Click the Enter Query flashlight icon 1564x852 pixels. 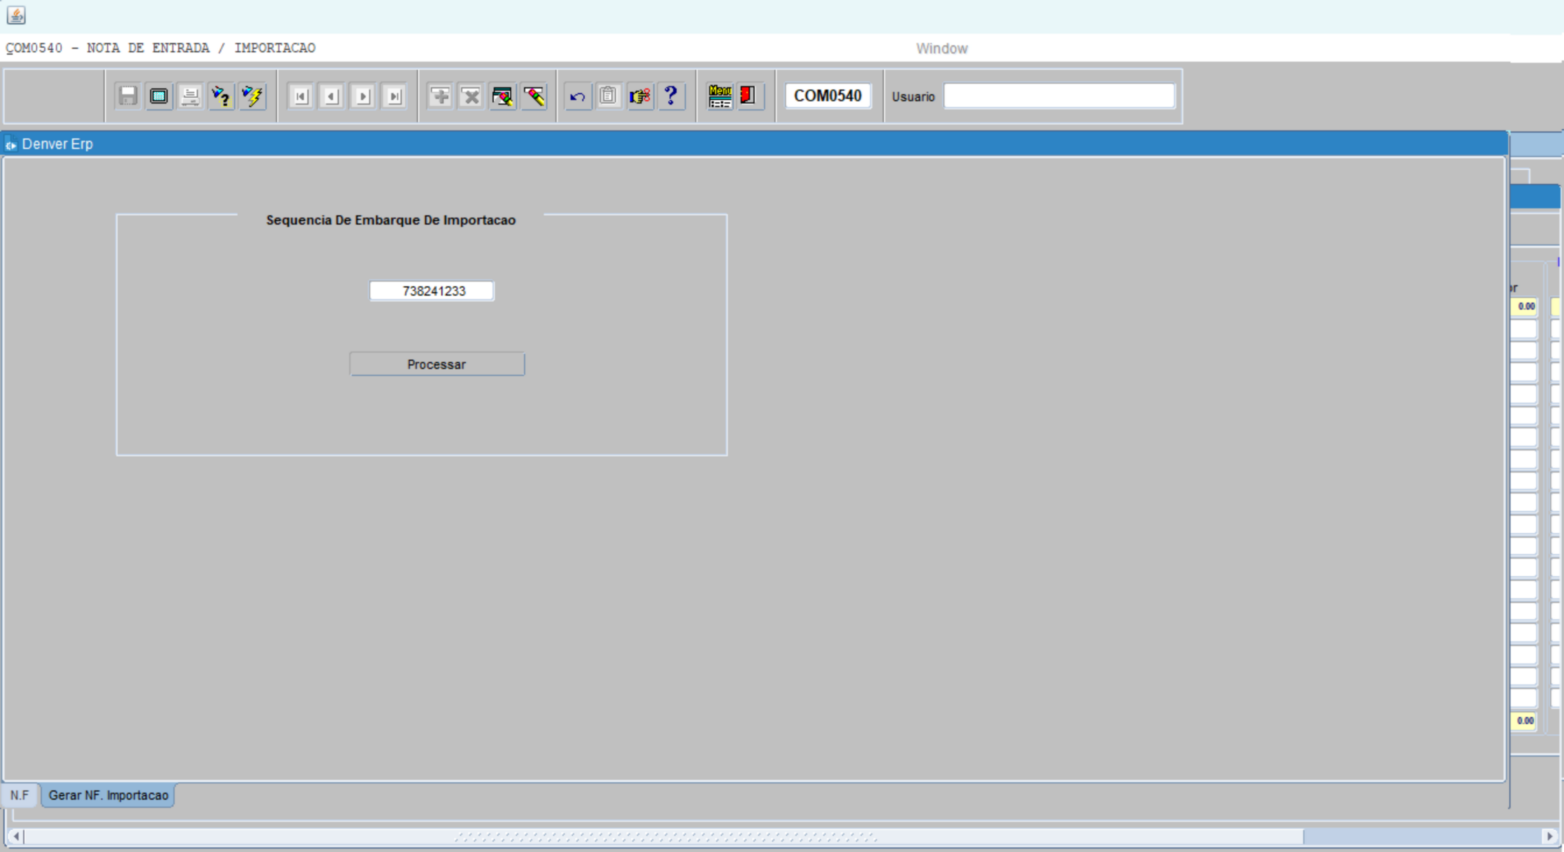pos(221,96)
